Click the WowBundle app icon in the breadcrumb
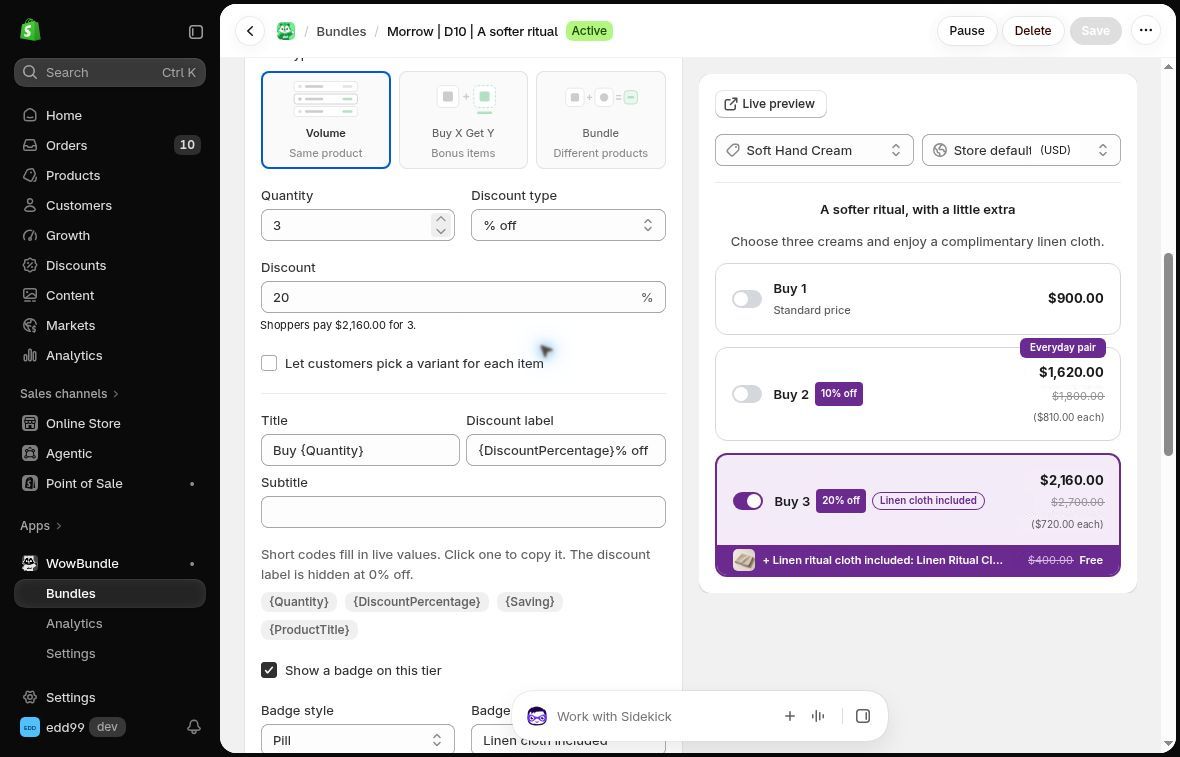The image size is (1180, 757). coord(285,31)
